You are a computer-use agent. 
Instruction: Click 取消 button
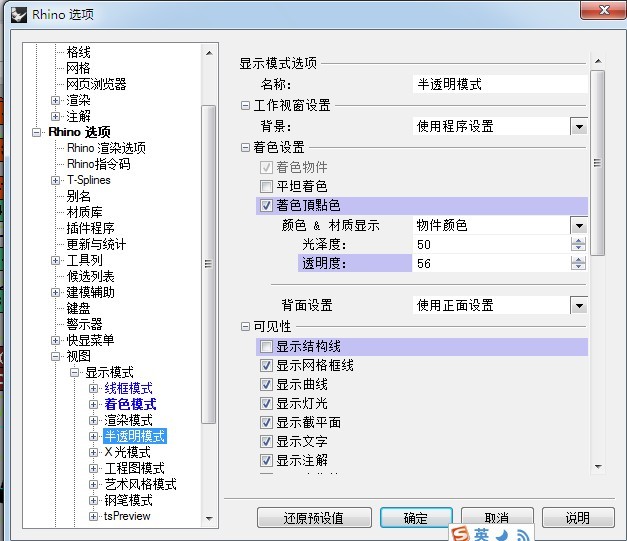[x=497, y=518]
